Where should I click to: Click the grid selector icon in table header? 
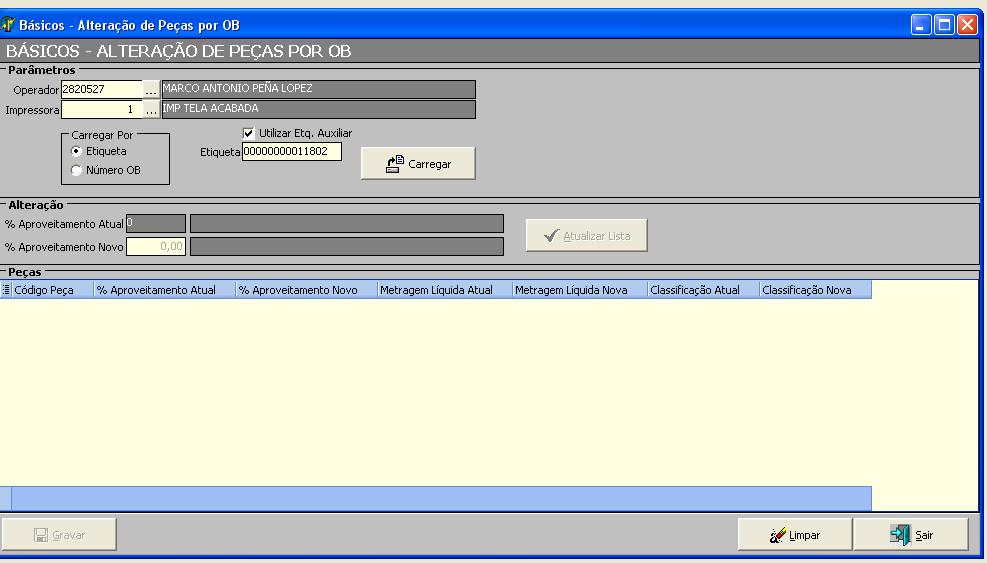6,290
